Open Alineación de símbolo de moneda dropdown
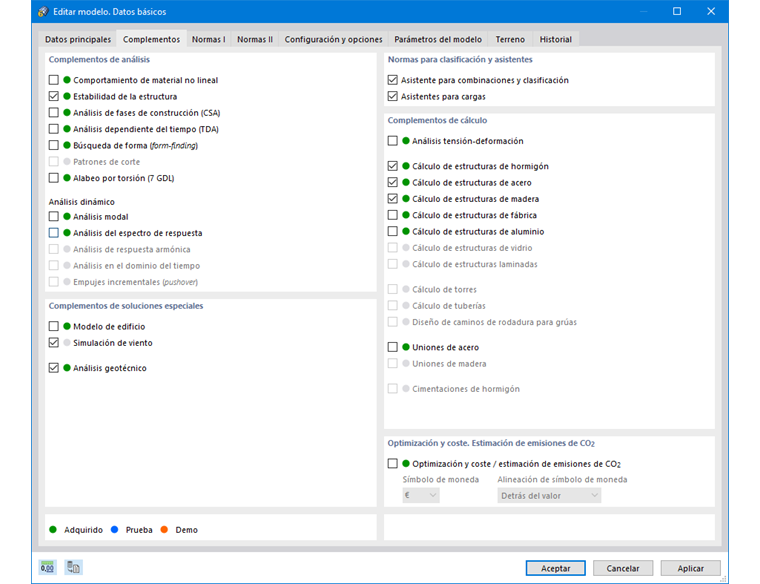The height and width of the screenshot is (584, 760). 549,495
